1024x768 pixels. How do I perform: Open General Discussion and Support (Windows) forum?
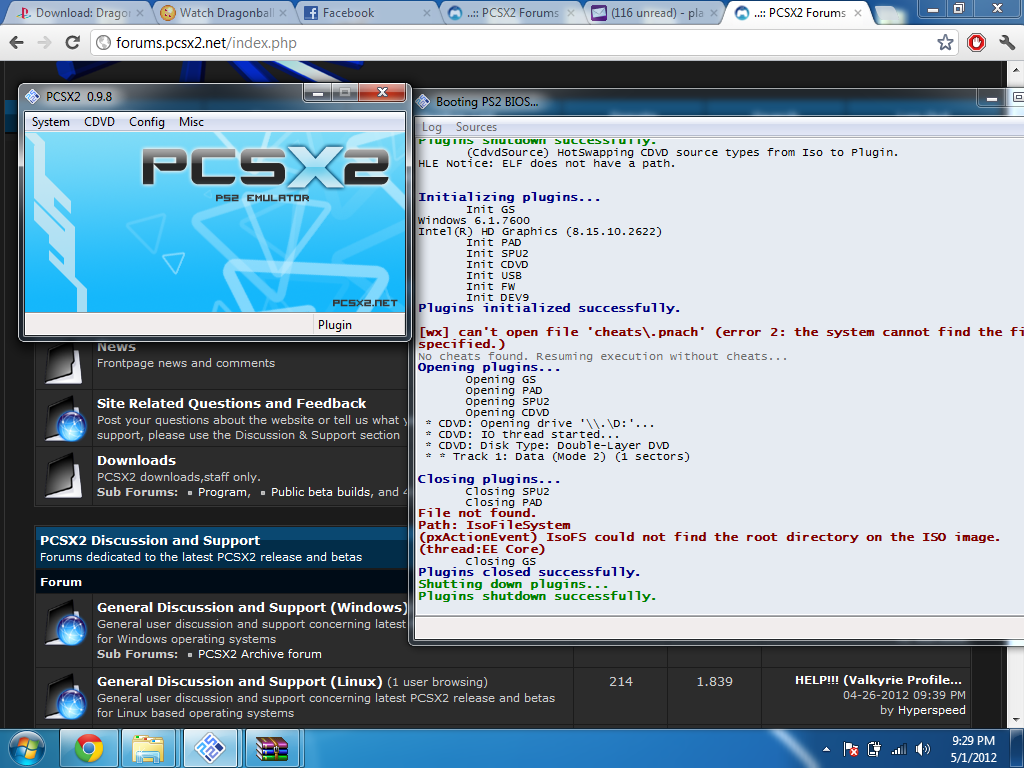click(x=251, y=607)
